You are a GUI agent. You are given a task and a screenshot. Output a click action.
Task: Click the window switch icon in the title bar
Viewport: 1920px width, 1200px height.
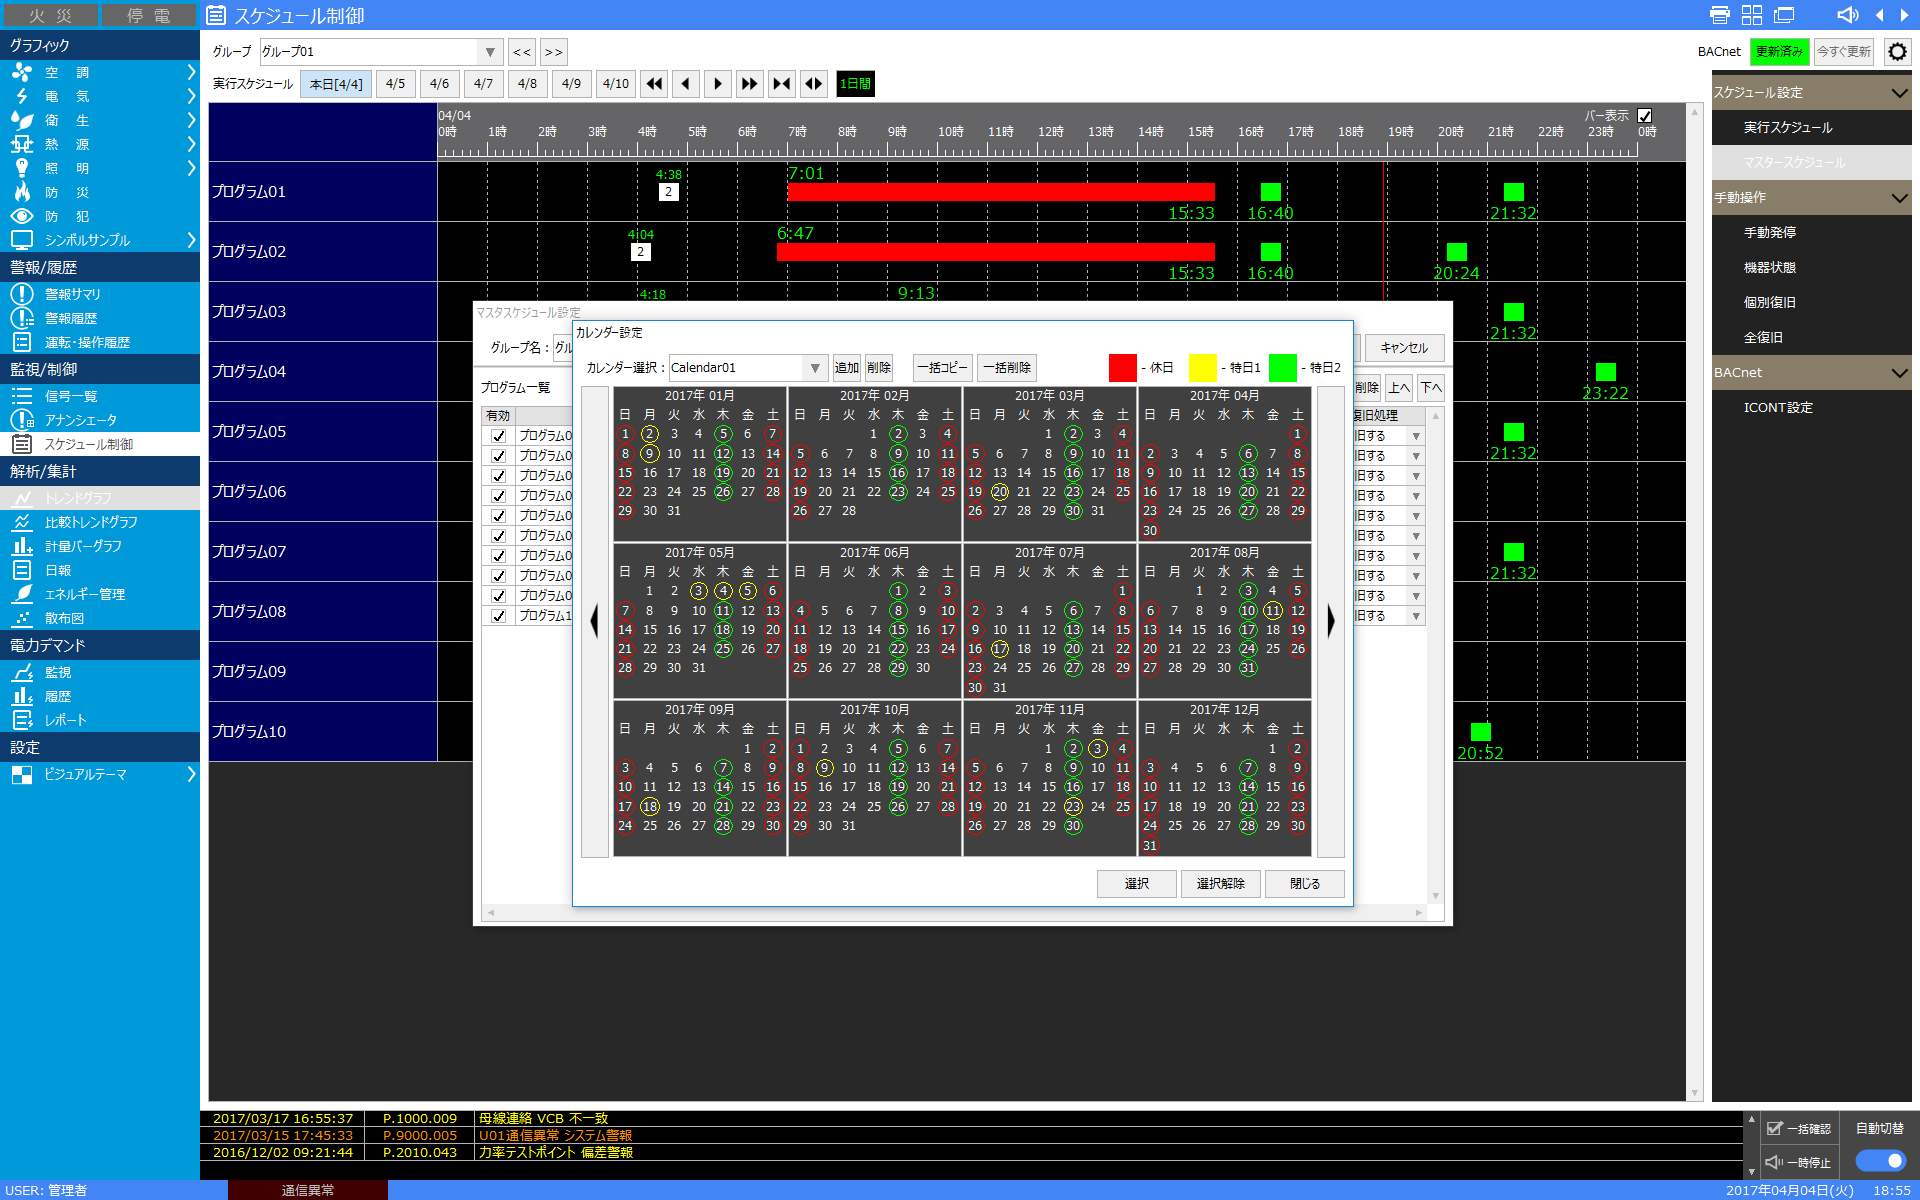pyautogui.click(x=1784, y=15)
